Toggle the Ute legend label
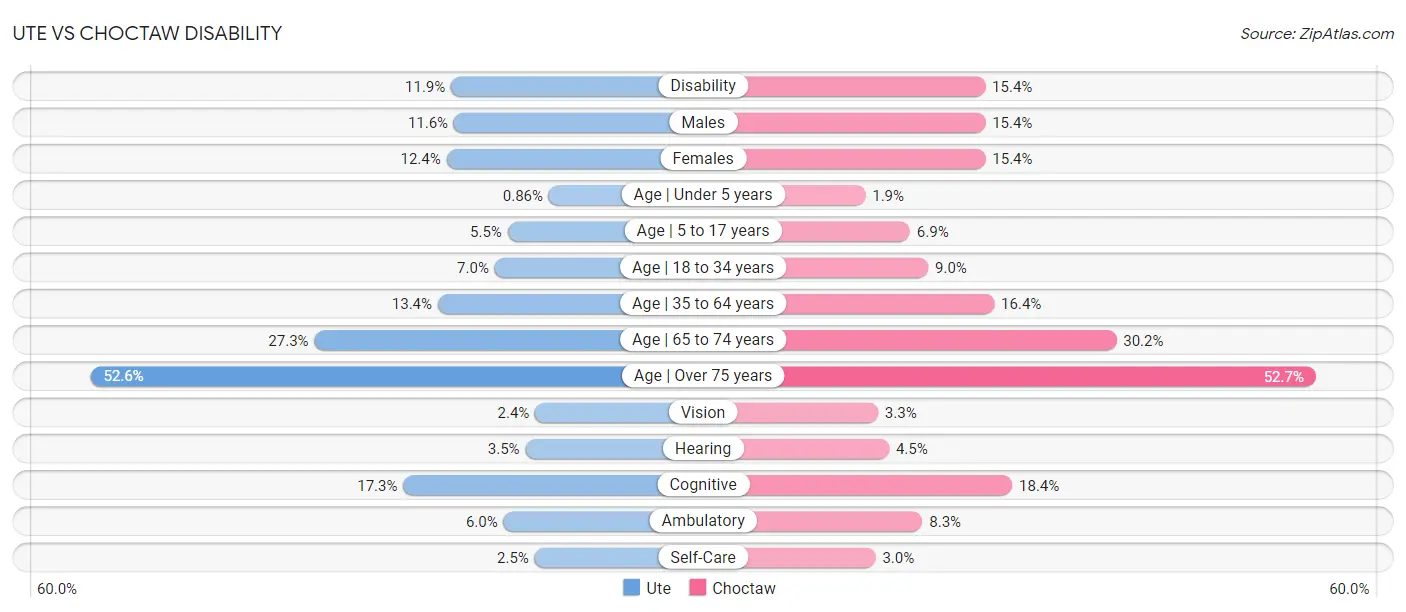 click(x=658, y=588)
